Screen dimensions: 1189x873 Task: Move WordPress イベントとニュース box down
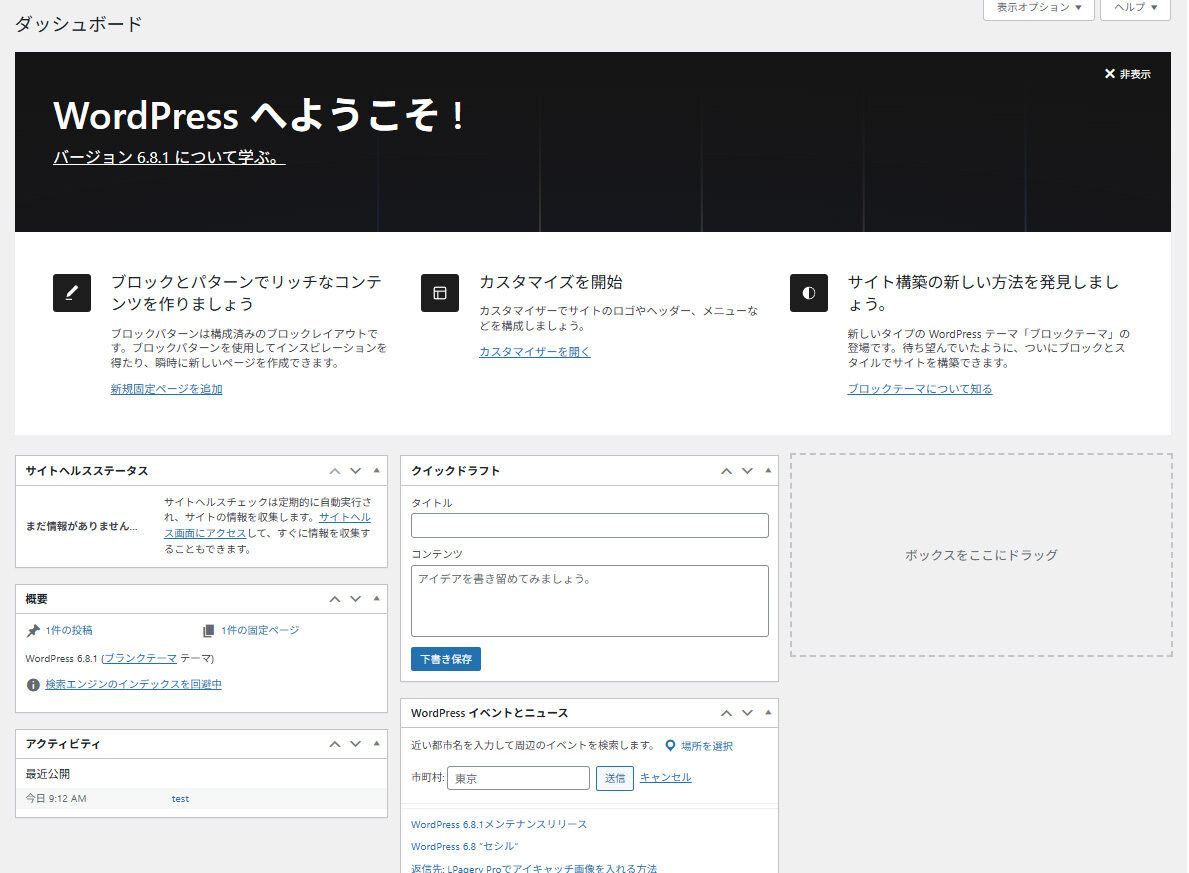tap(747, 713)
